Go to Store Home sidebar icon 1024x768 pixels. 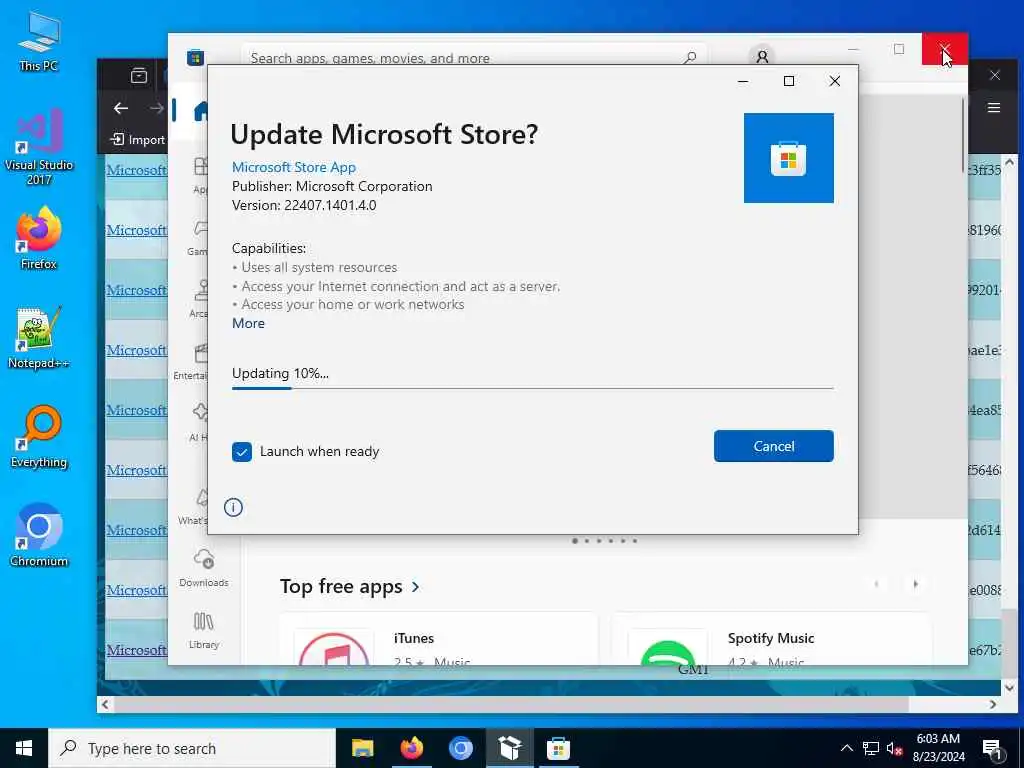point(200,111)
